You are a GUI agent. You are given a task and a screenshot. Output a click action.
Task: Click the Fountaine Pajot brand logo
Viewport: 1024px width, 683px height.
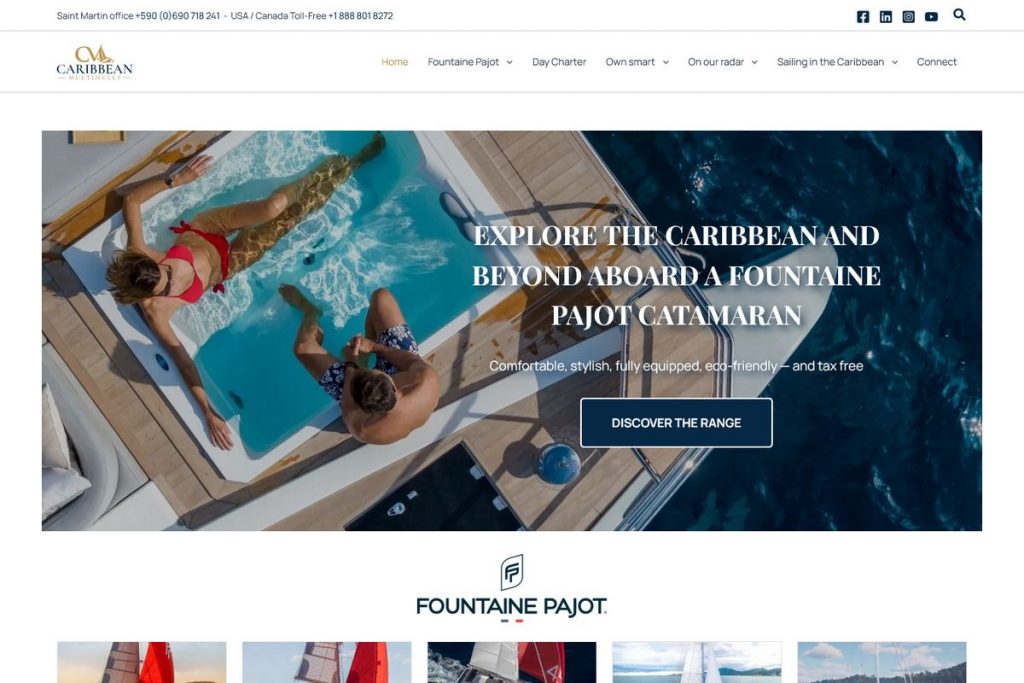click(x=511, y=588)
